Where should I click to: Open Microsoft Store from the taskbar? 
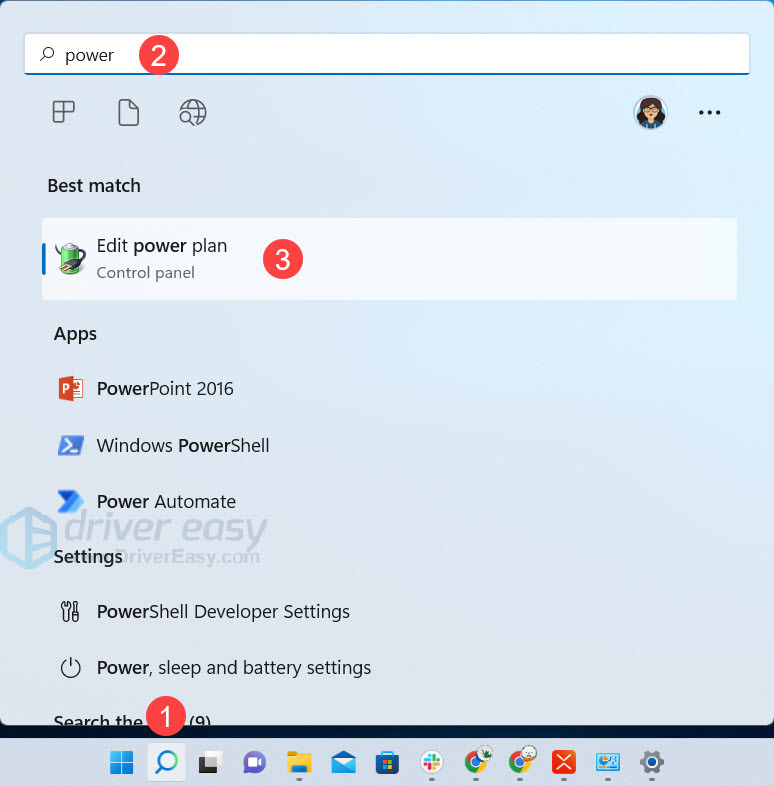pos(388,762)
